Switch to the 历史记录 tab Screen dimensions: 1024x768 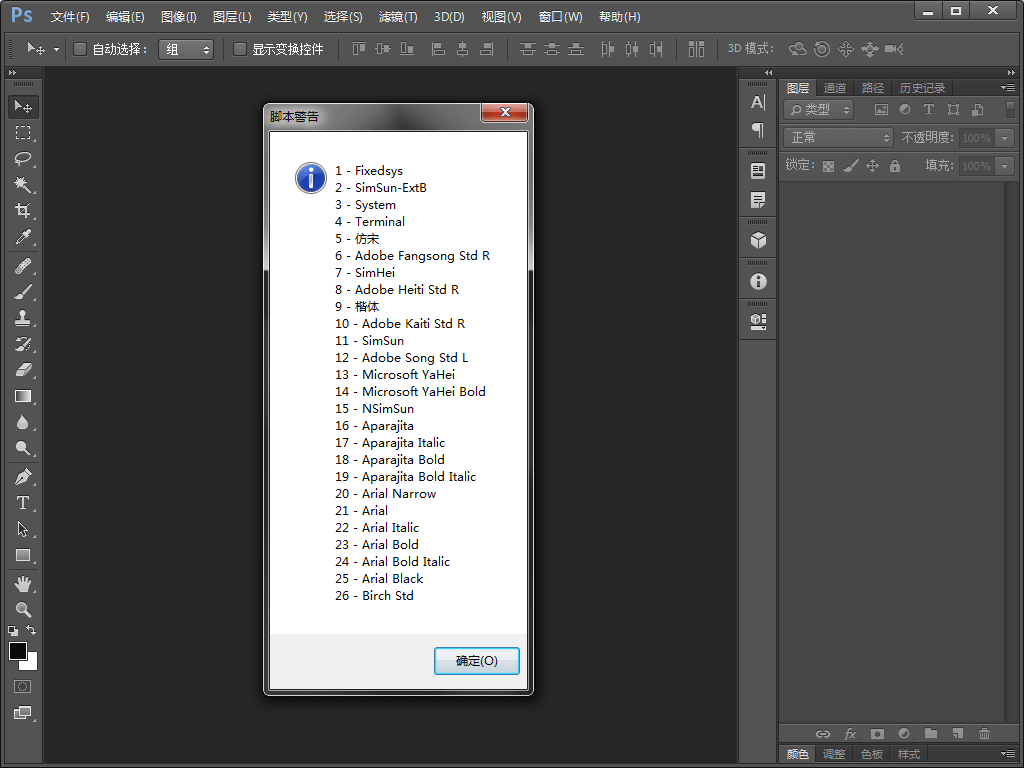pos(922,88)
